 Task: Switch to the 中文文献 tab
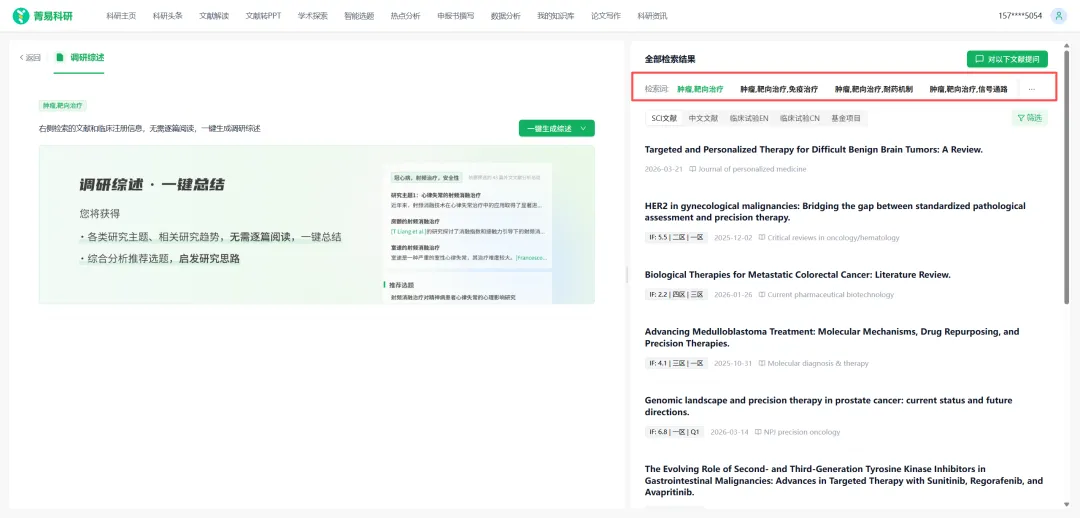point(703,118)
